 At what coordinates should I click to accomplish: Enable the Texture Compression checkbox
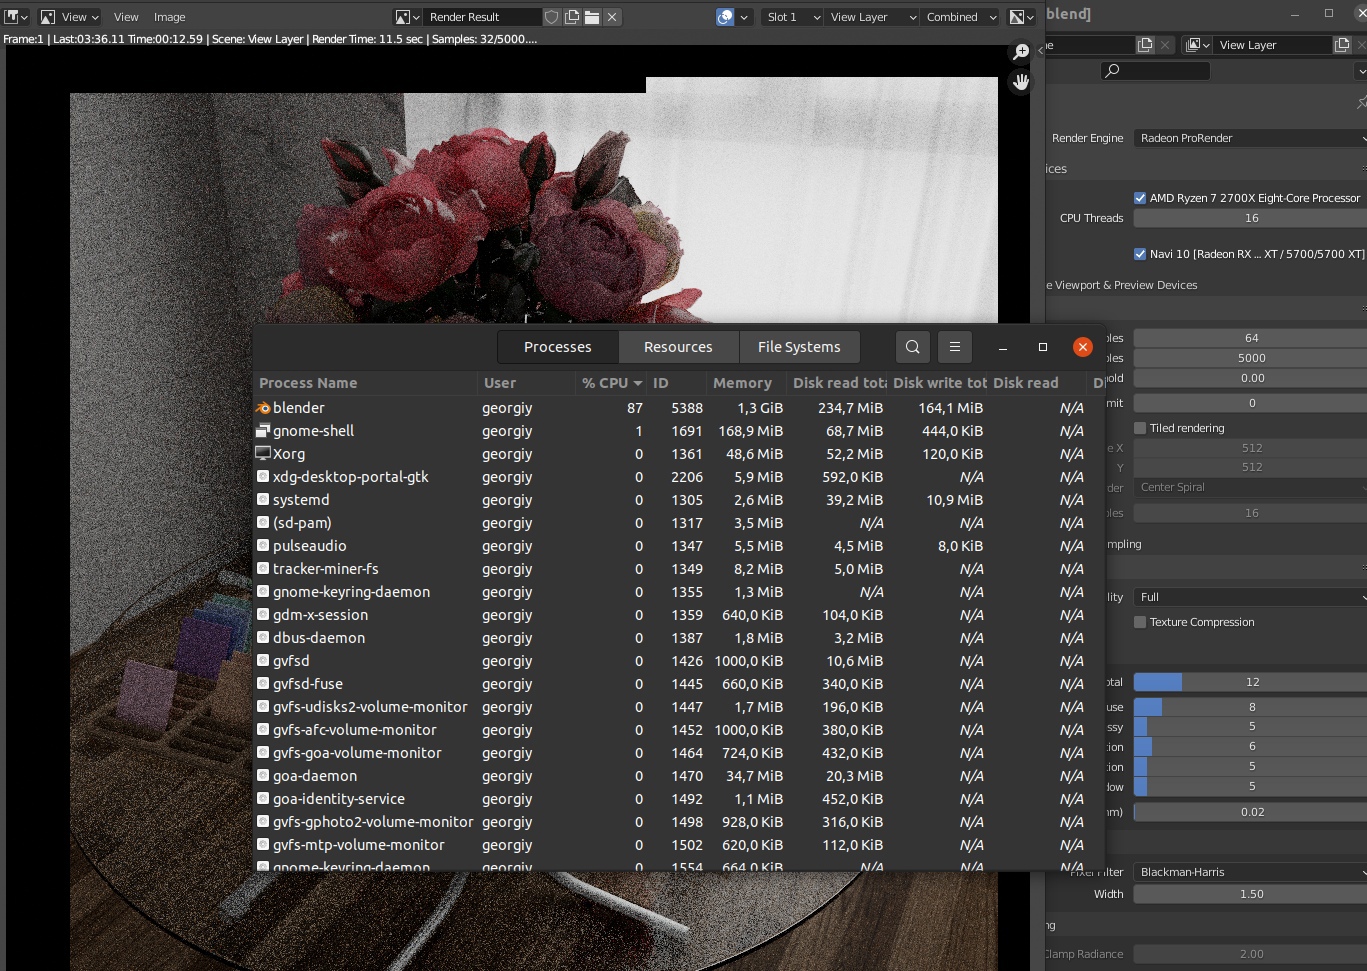(1139, 621)
